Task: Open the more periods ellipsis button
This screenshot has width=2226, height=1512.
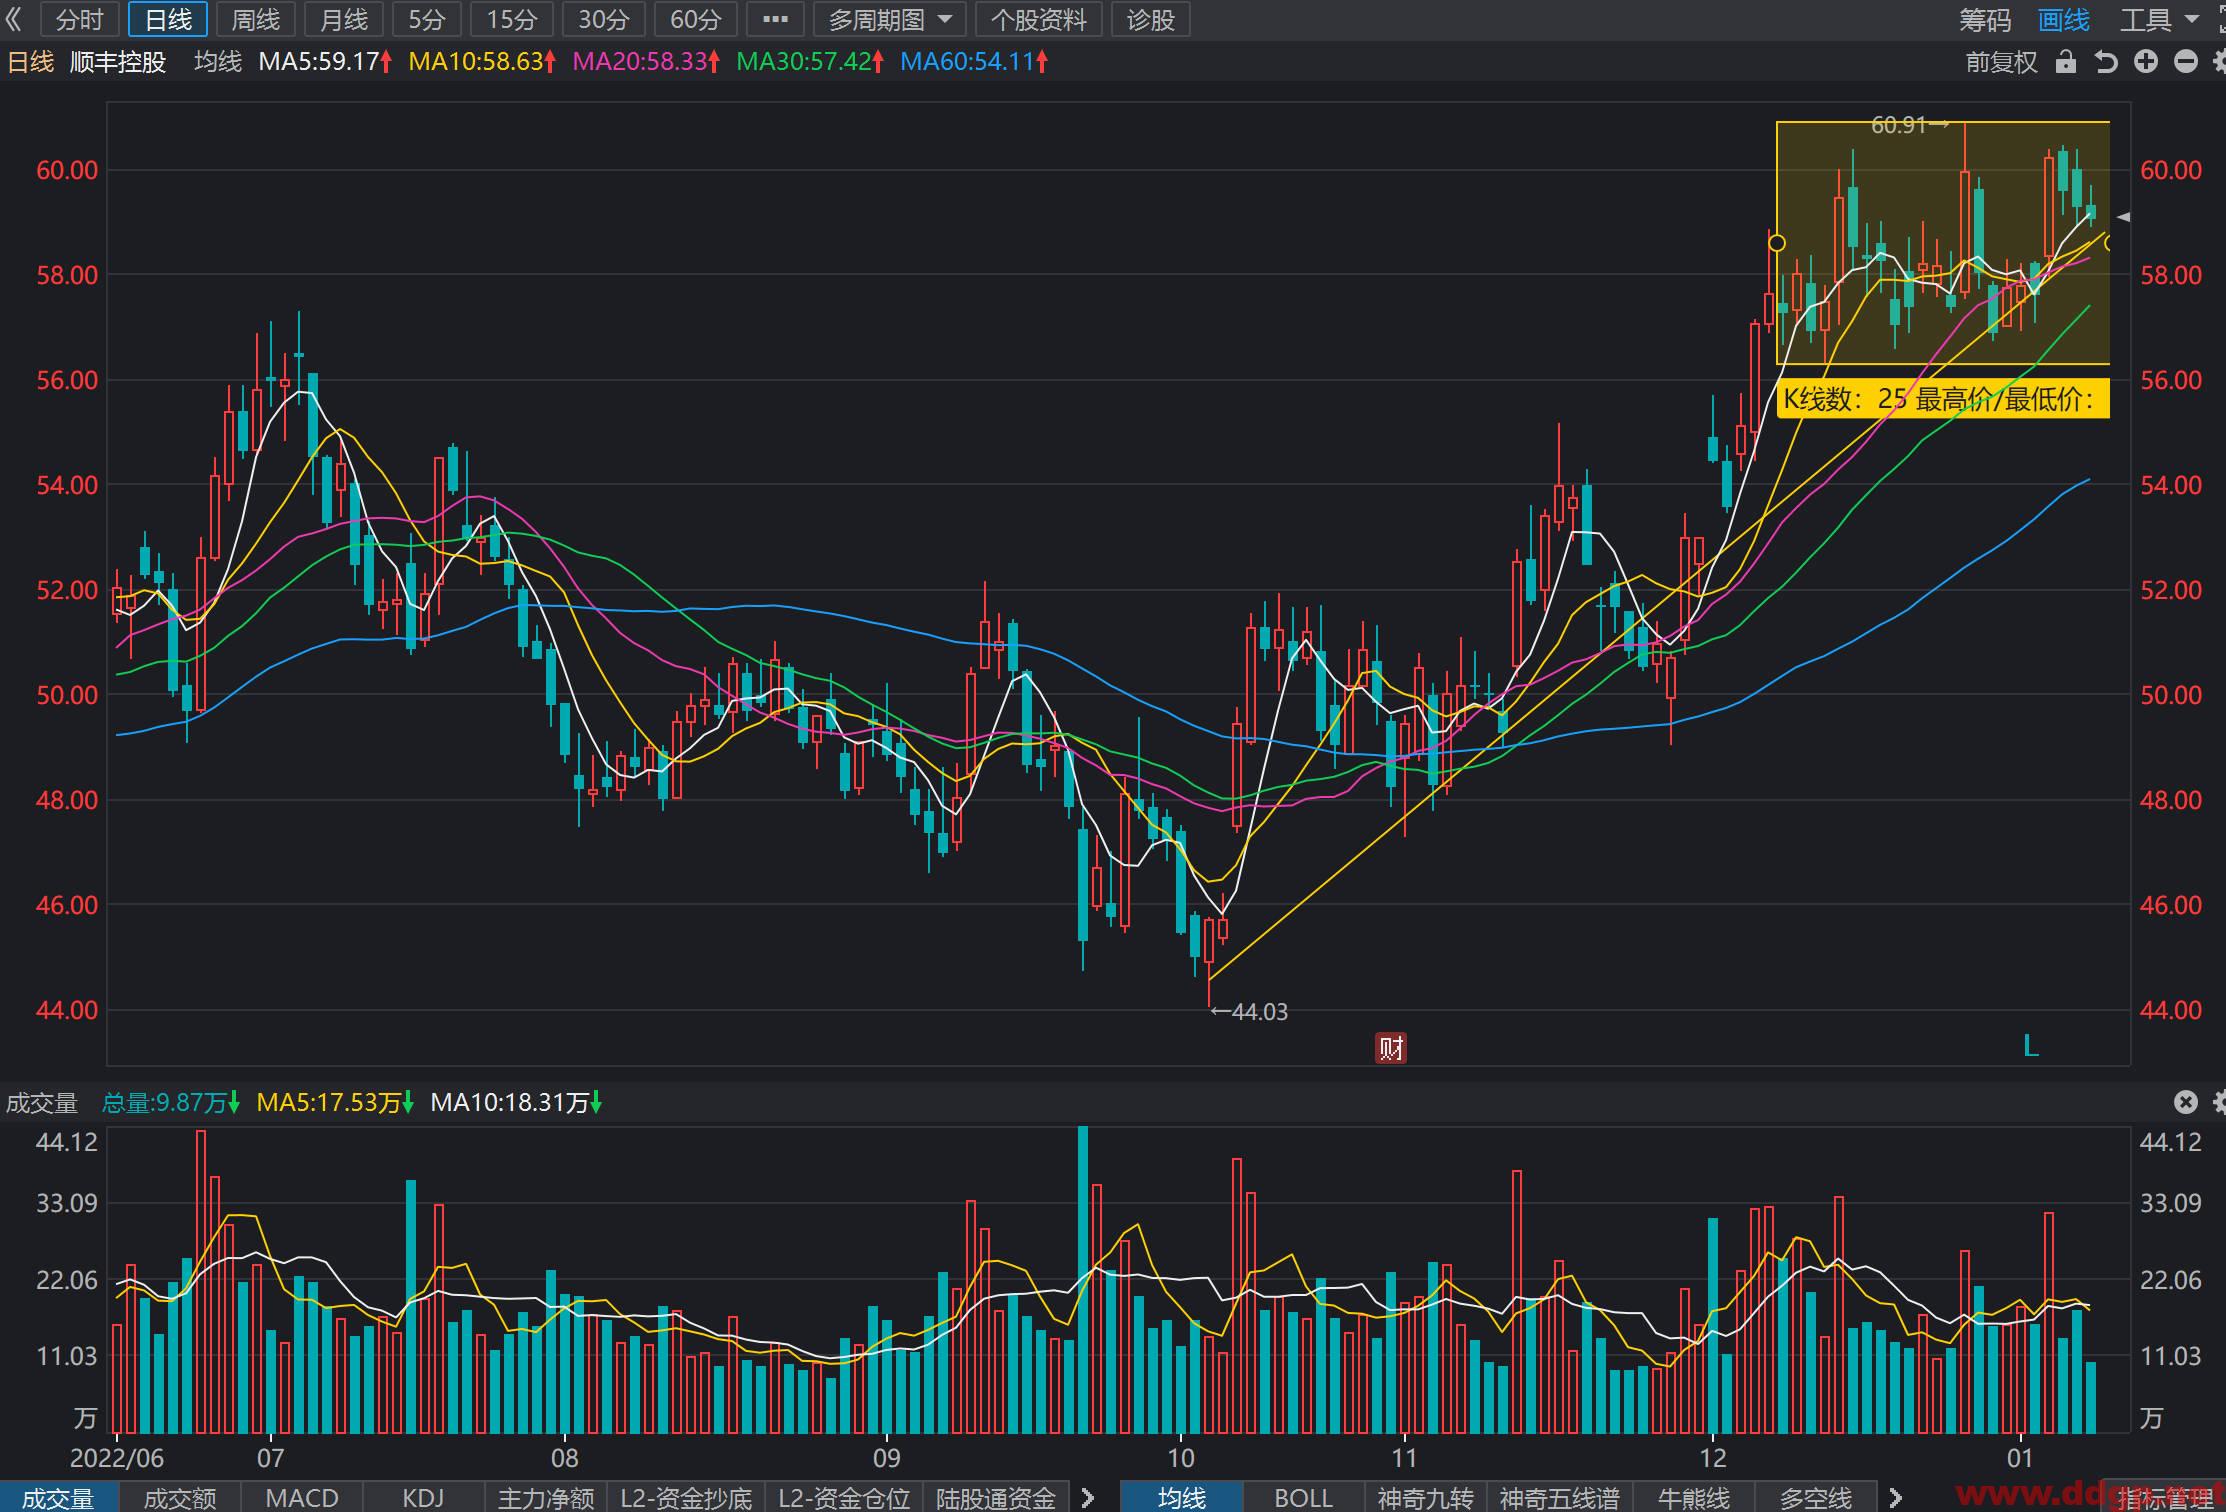Action: 775,19
